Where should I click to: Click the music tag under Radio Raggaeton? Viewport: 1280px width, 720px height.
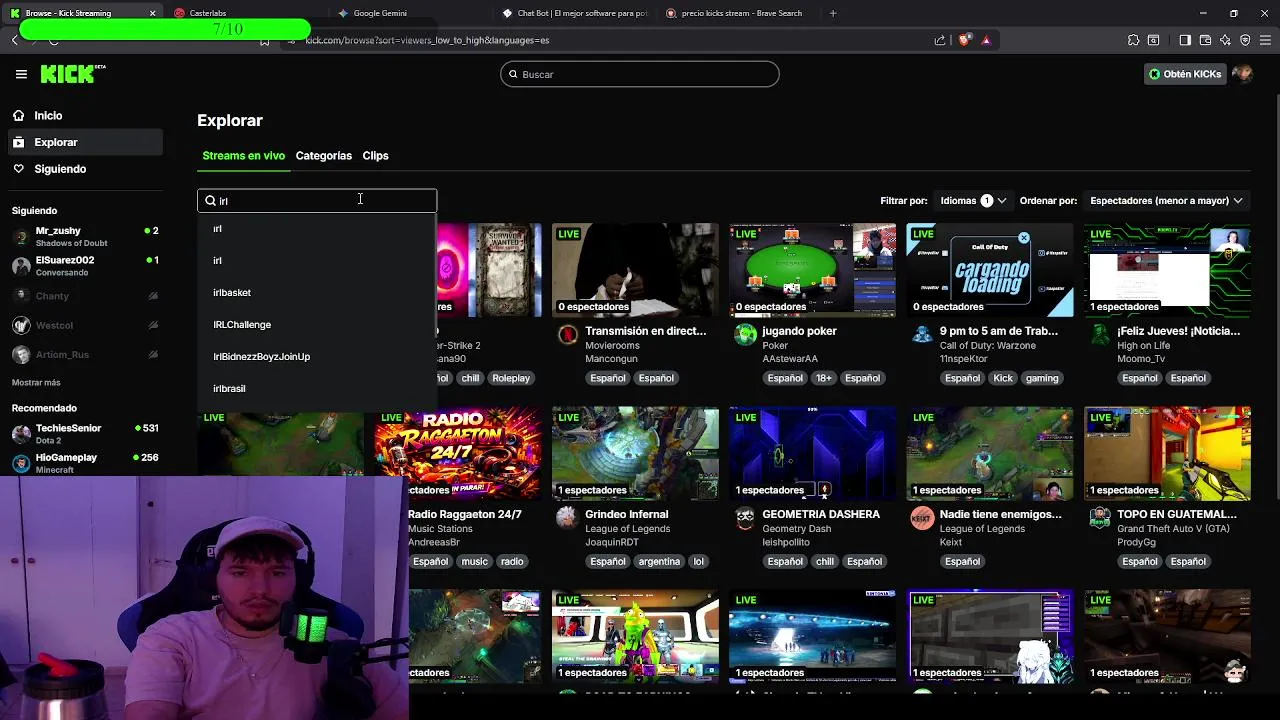474,562
